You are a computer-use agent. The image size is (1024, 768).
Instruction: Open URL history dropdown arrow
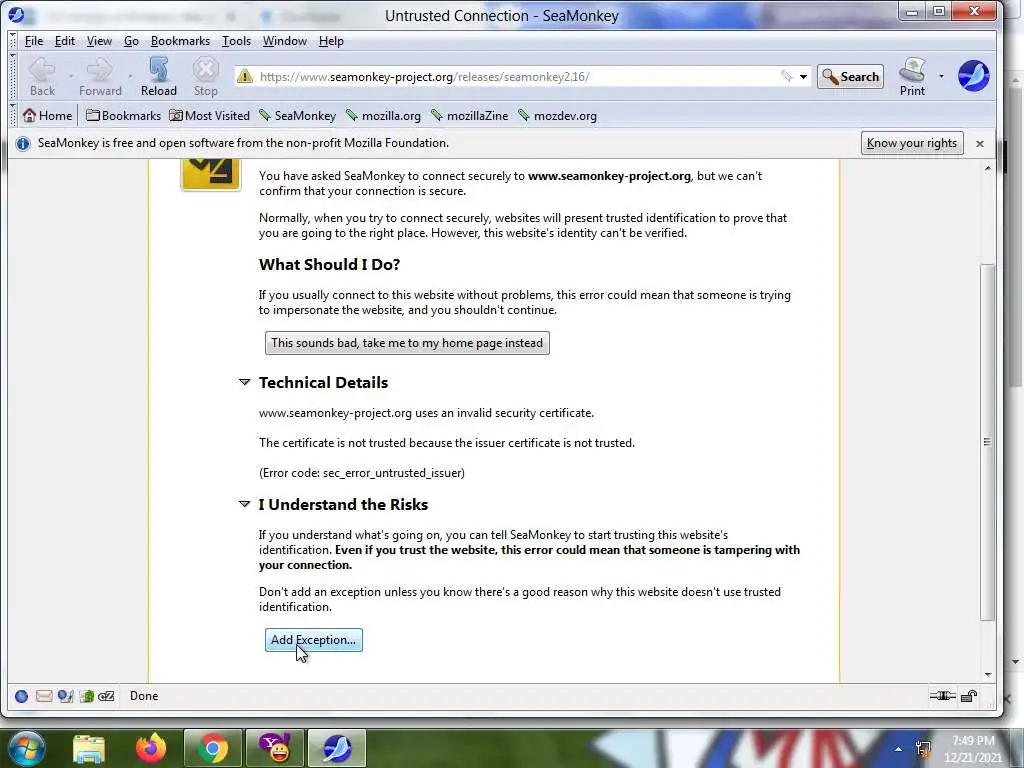coord(803,77)
